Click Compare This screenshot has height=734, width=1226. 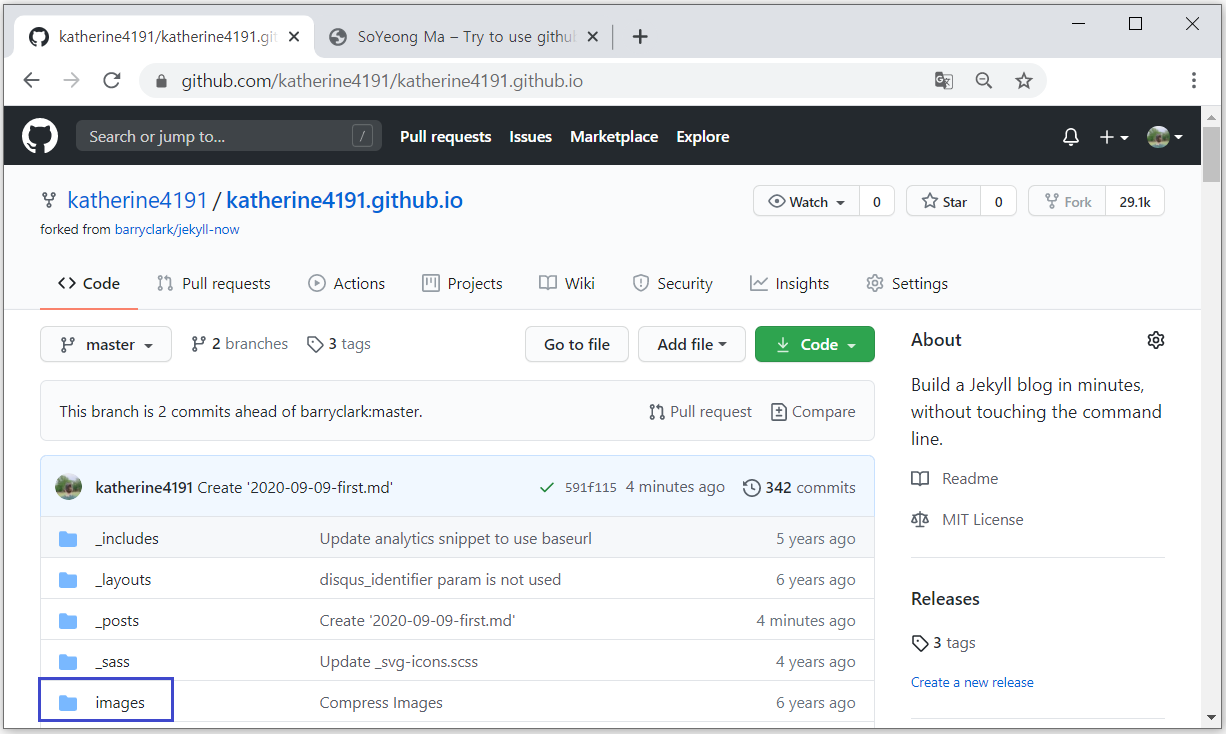coord(813,411)
